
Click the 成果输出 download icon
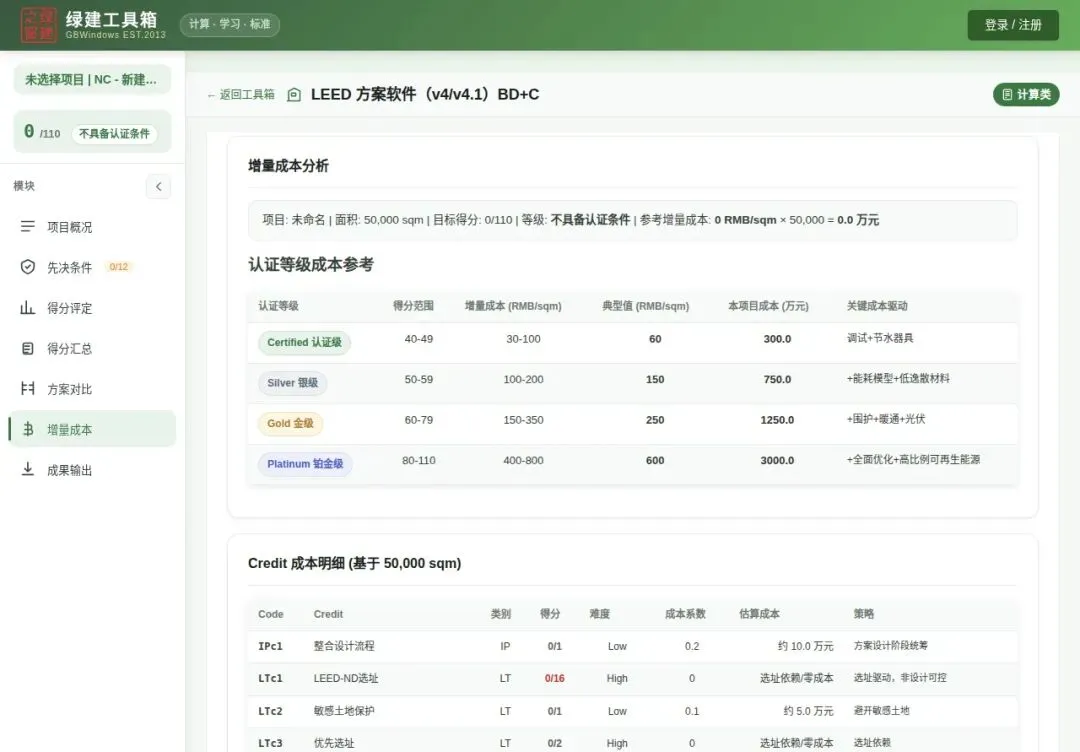[x=28, y=469]
